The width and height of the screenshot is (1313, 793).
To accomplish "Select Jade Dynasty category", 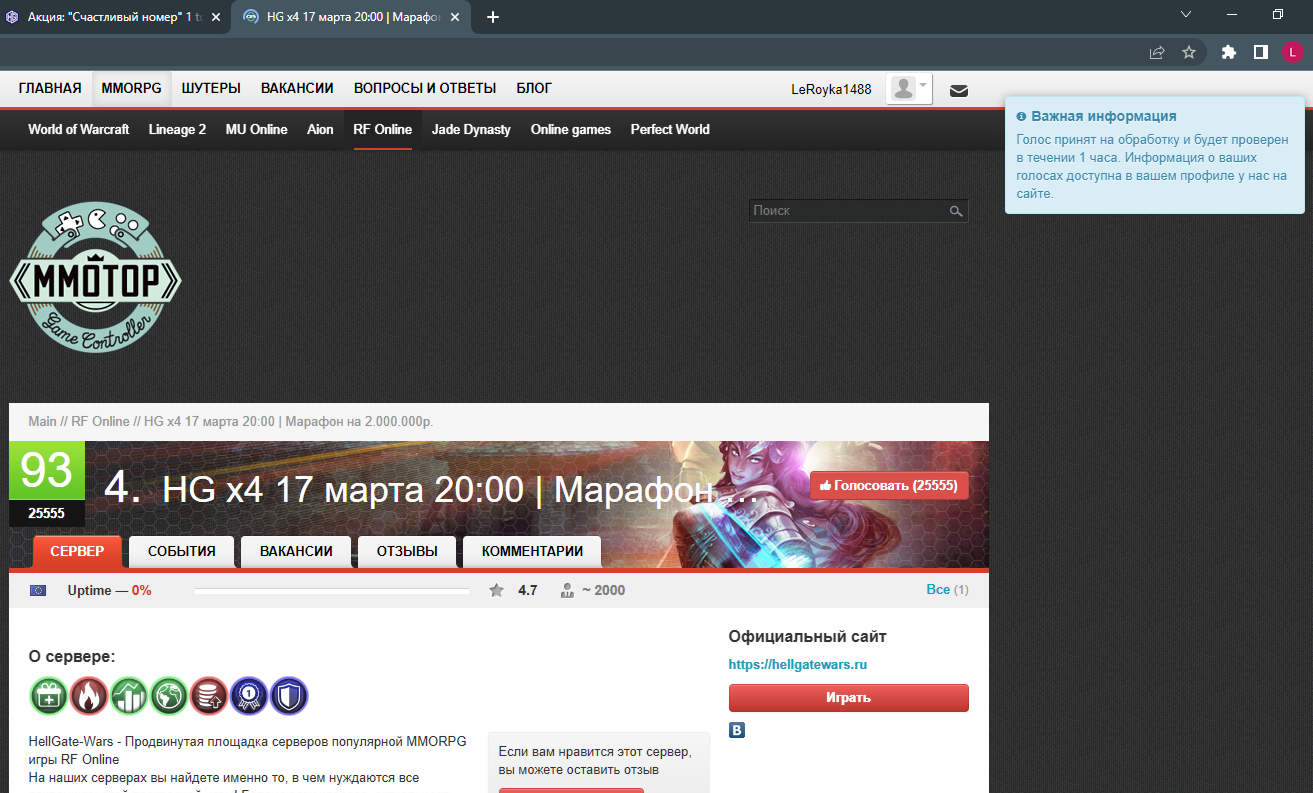I will 471,129.
